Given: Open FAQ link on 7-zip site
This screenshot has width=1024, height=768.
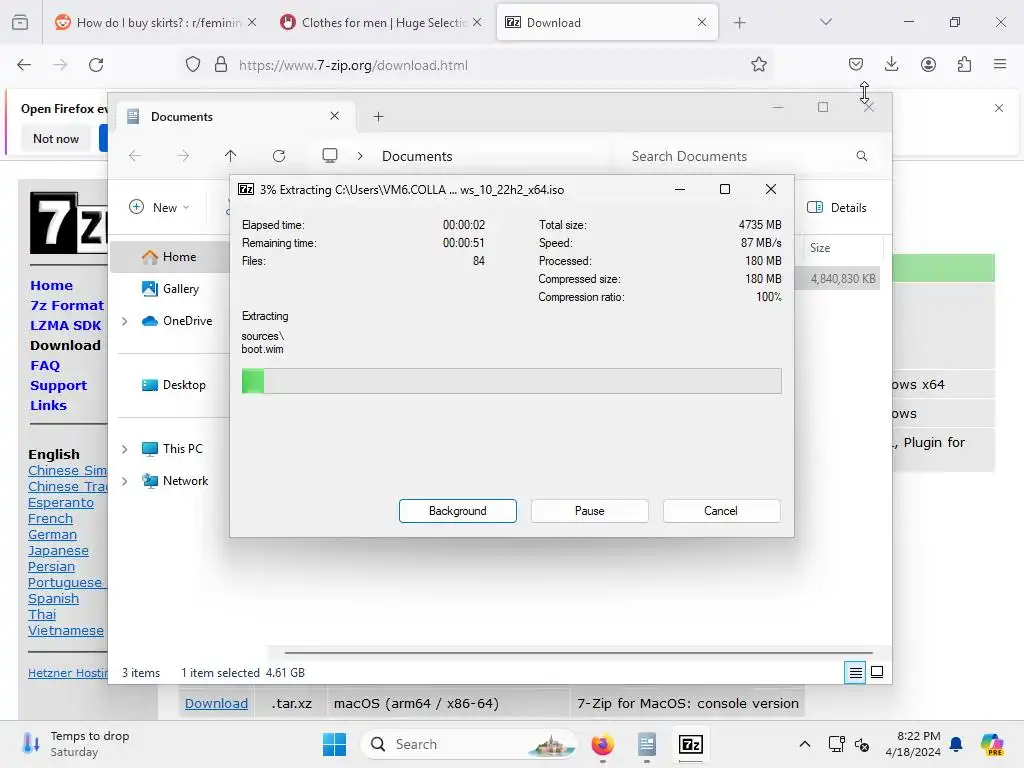Looking at the screenshot, I should pyautogui.click(x=44, y=366).
